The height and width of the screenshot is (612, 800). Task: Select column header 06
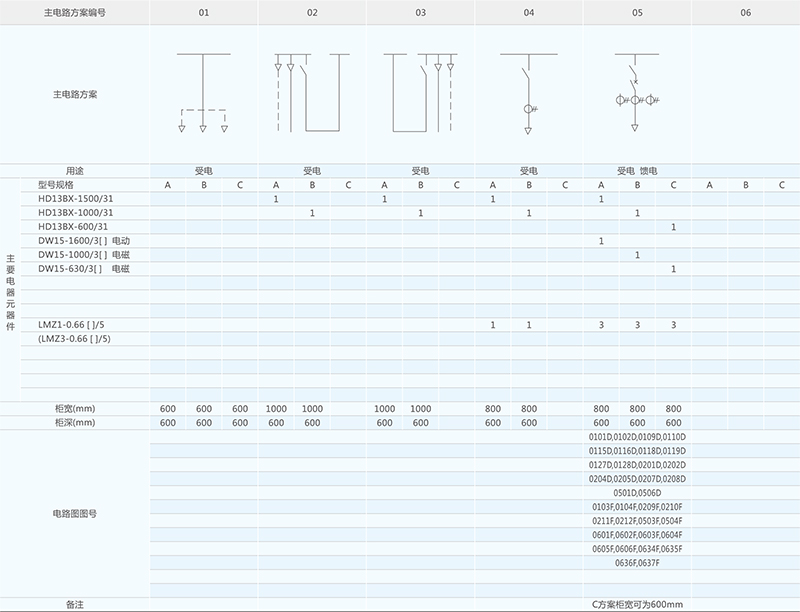(745, 12)
